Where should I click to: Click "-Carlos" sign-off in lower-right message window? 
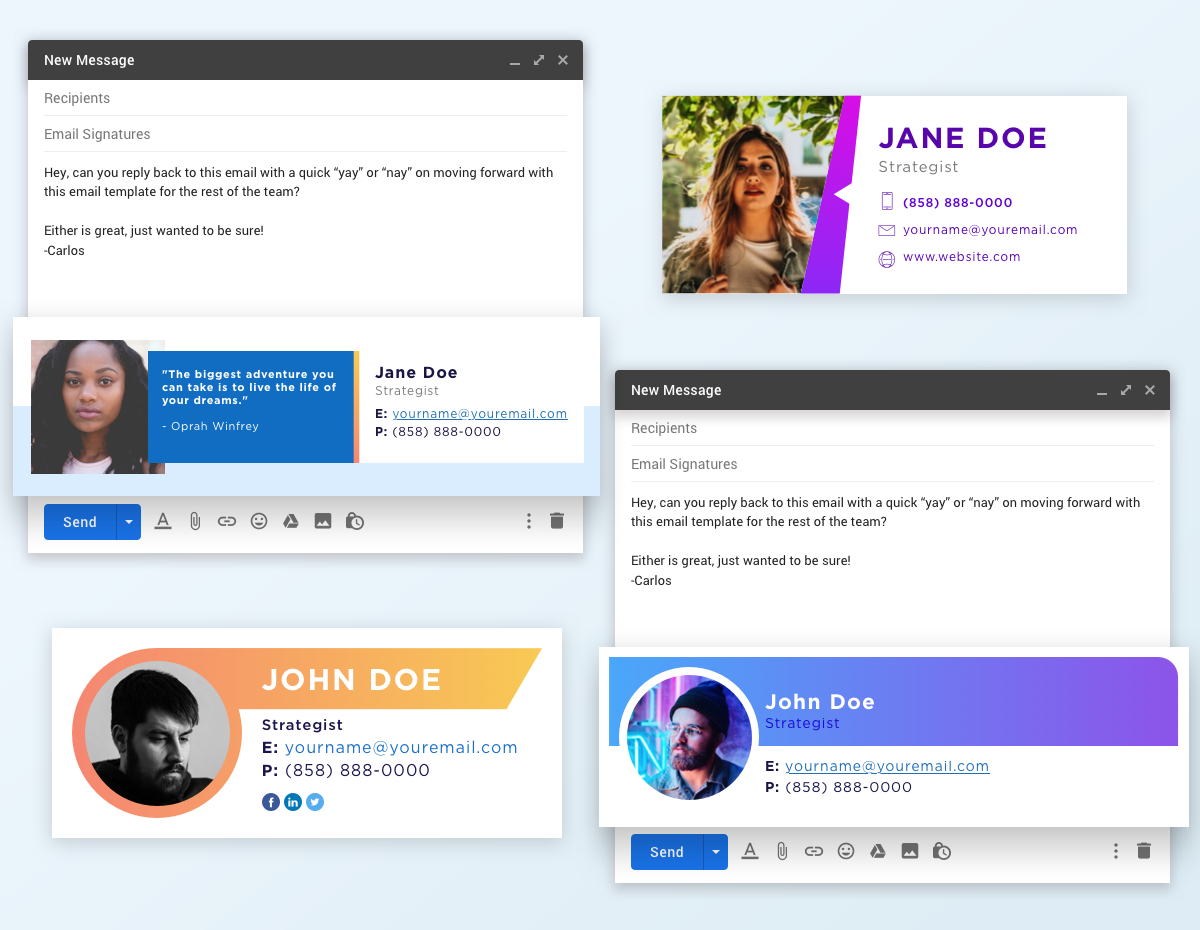point(651,580)
